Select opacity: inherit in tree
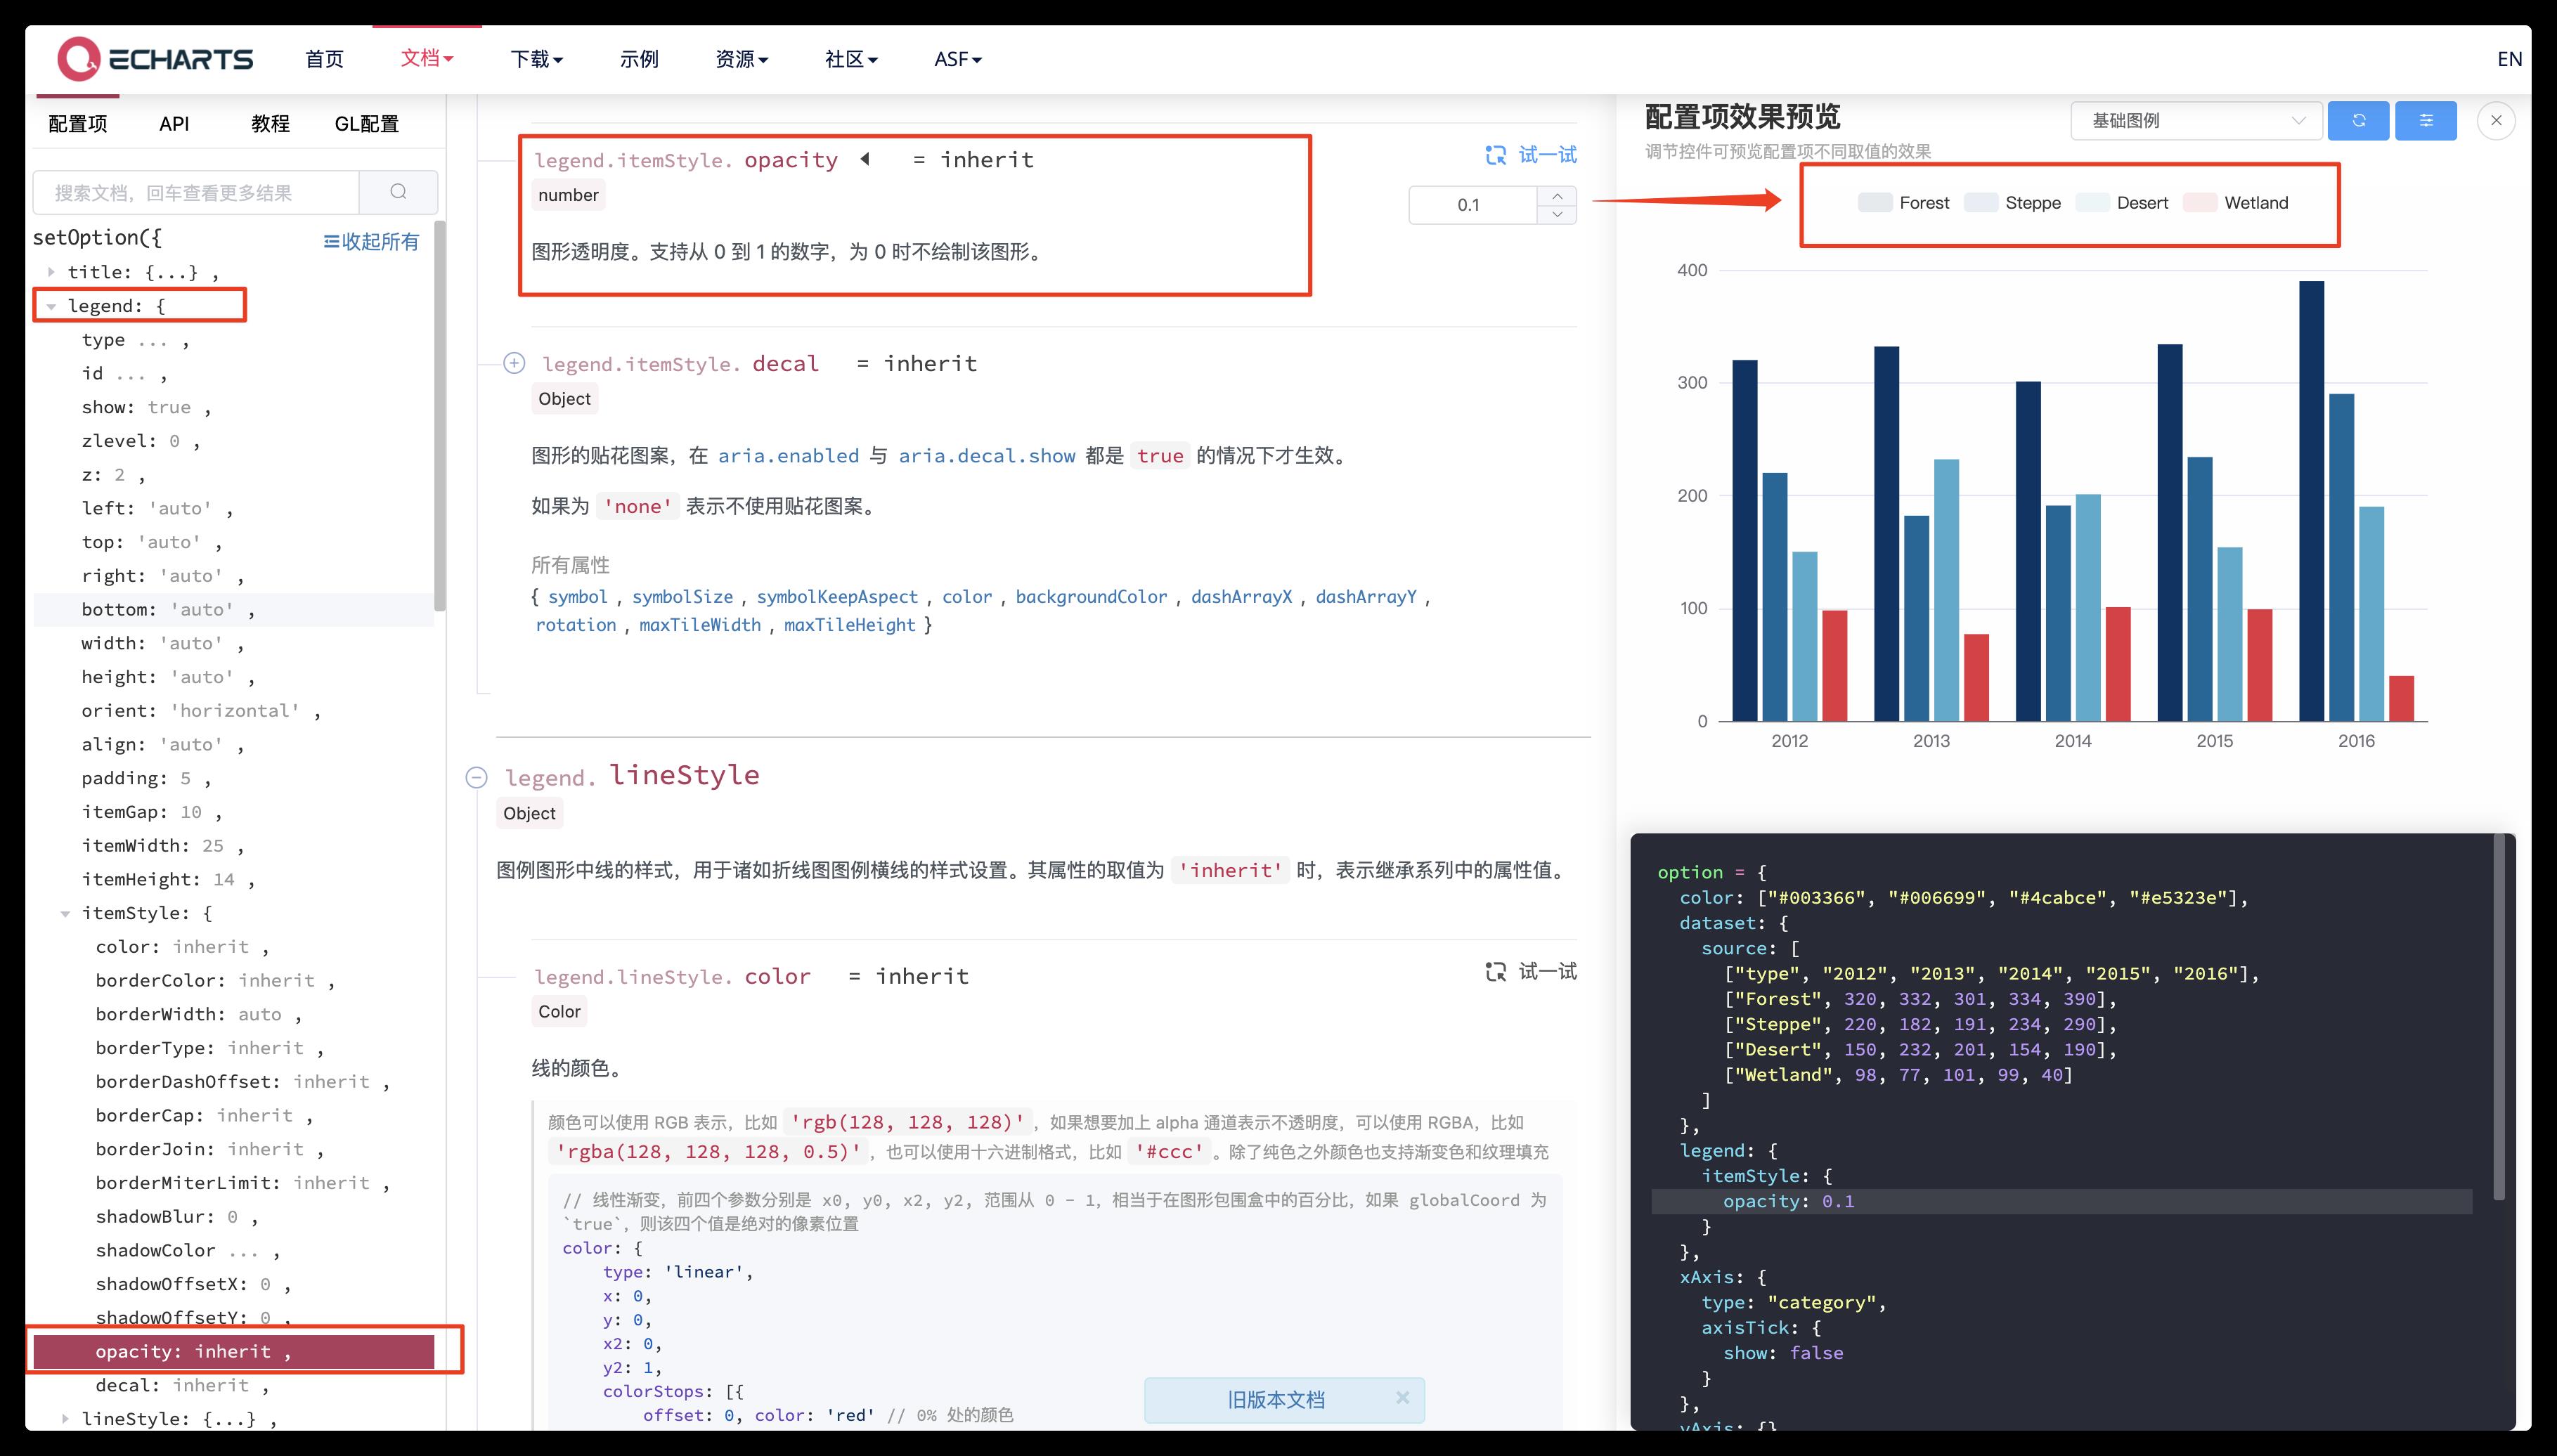 [x=234, y=1351]
